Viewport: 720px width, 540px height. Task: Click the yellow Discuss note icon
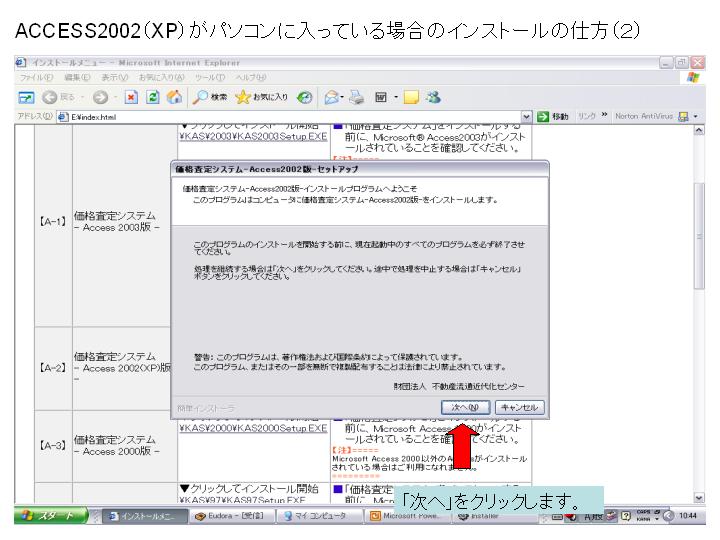411,97
